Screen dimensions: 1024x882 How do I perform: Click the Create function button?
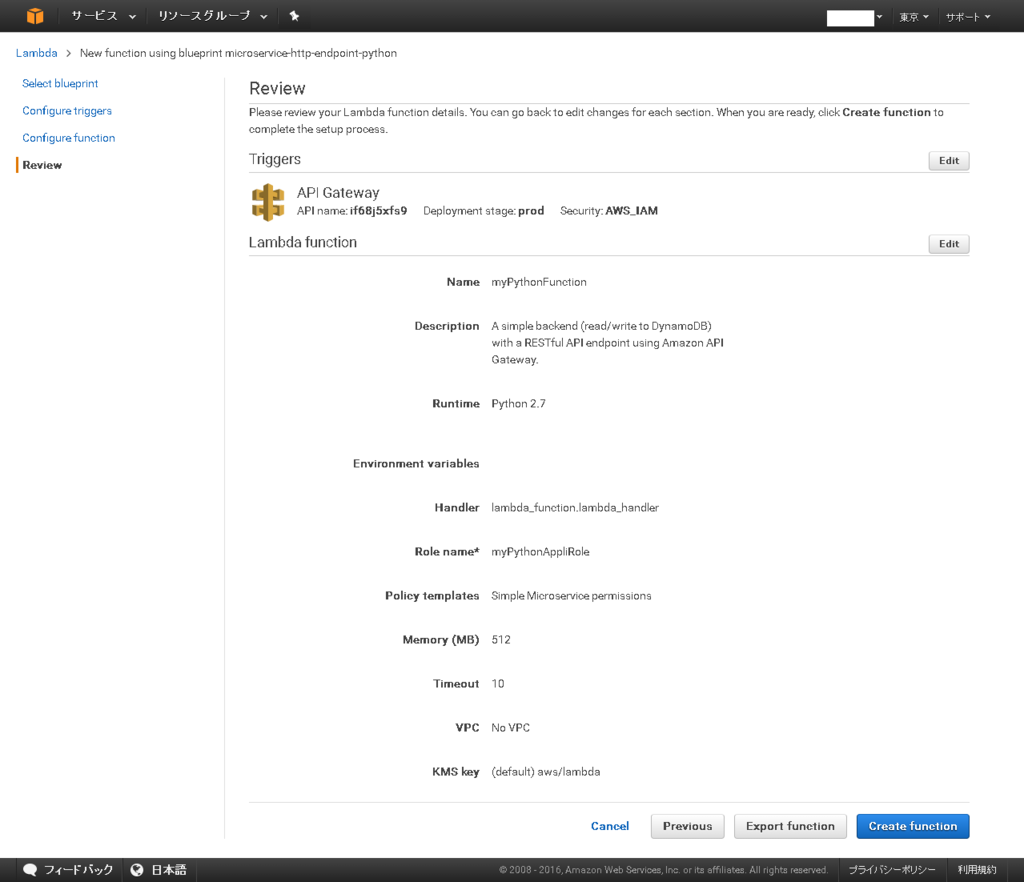(x=913, y=826)
